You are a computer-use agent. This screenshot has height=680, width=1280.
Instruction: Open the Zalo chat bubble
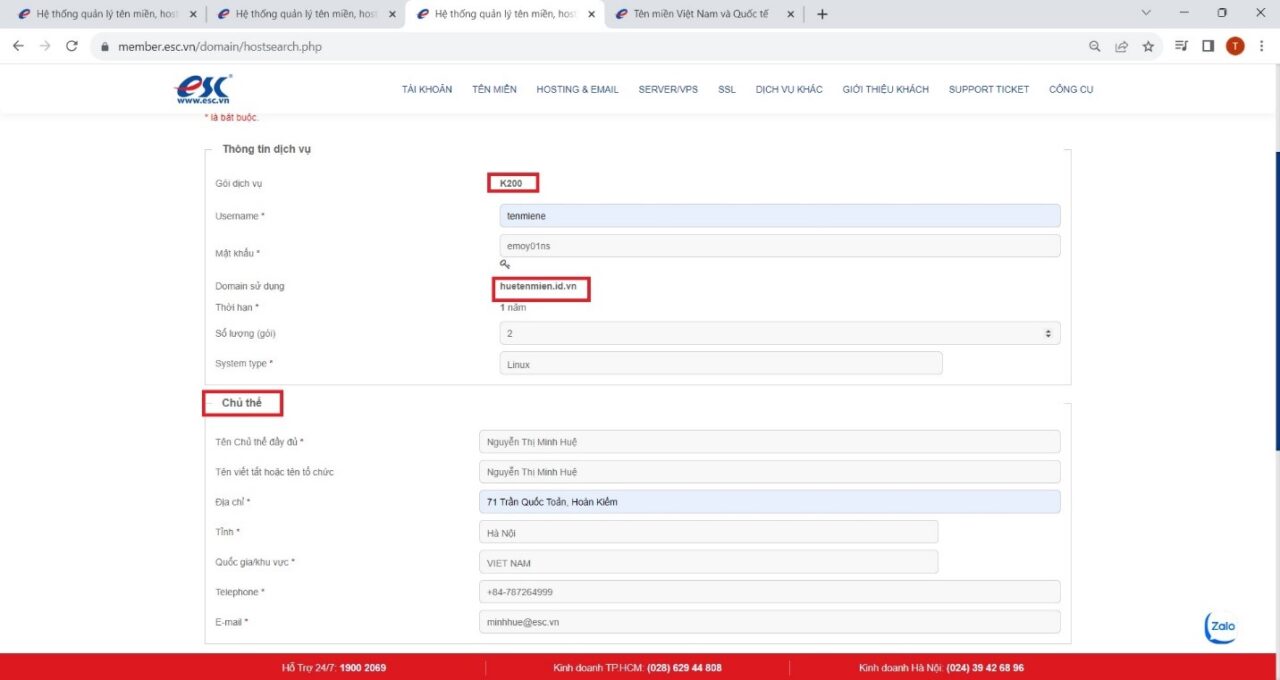click(1221, 627)
